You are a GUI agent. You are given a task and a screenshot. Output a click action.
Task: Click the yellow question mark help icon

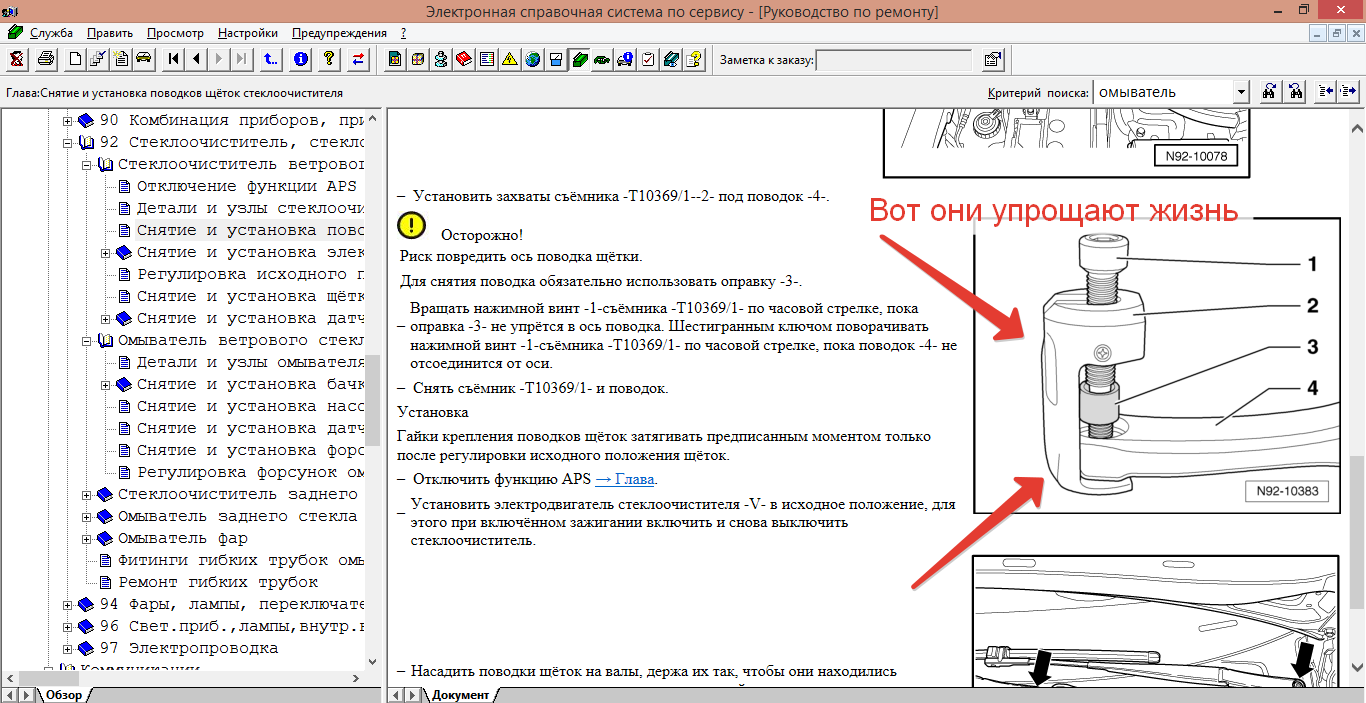tap(328, 59)
